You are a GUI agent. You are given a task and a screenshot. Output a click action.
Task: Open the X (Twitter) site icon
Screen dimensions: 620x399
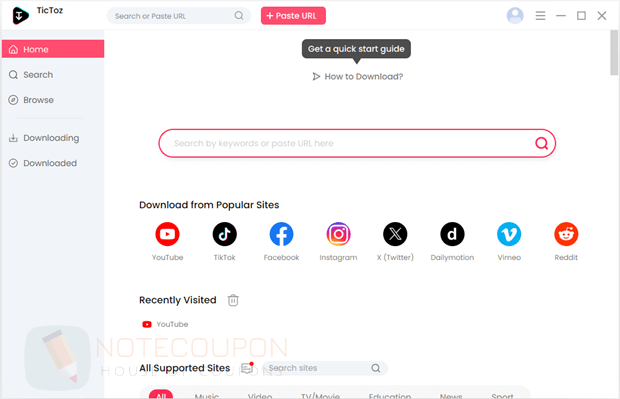click(x=395, y=234)
